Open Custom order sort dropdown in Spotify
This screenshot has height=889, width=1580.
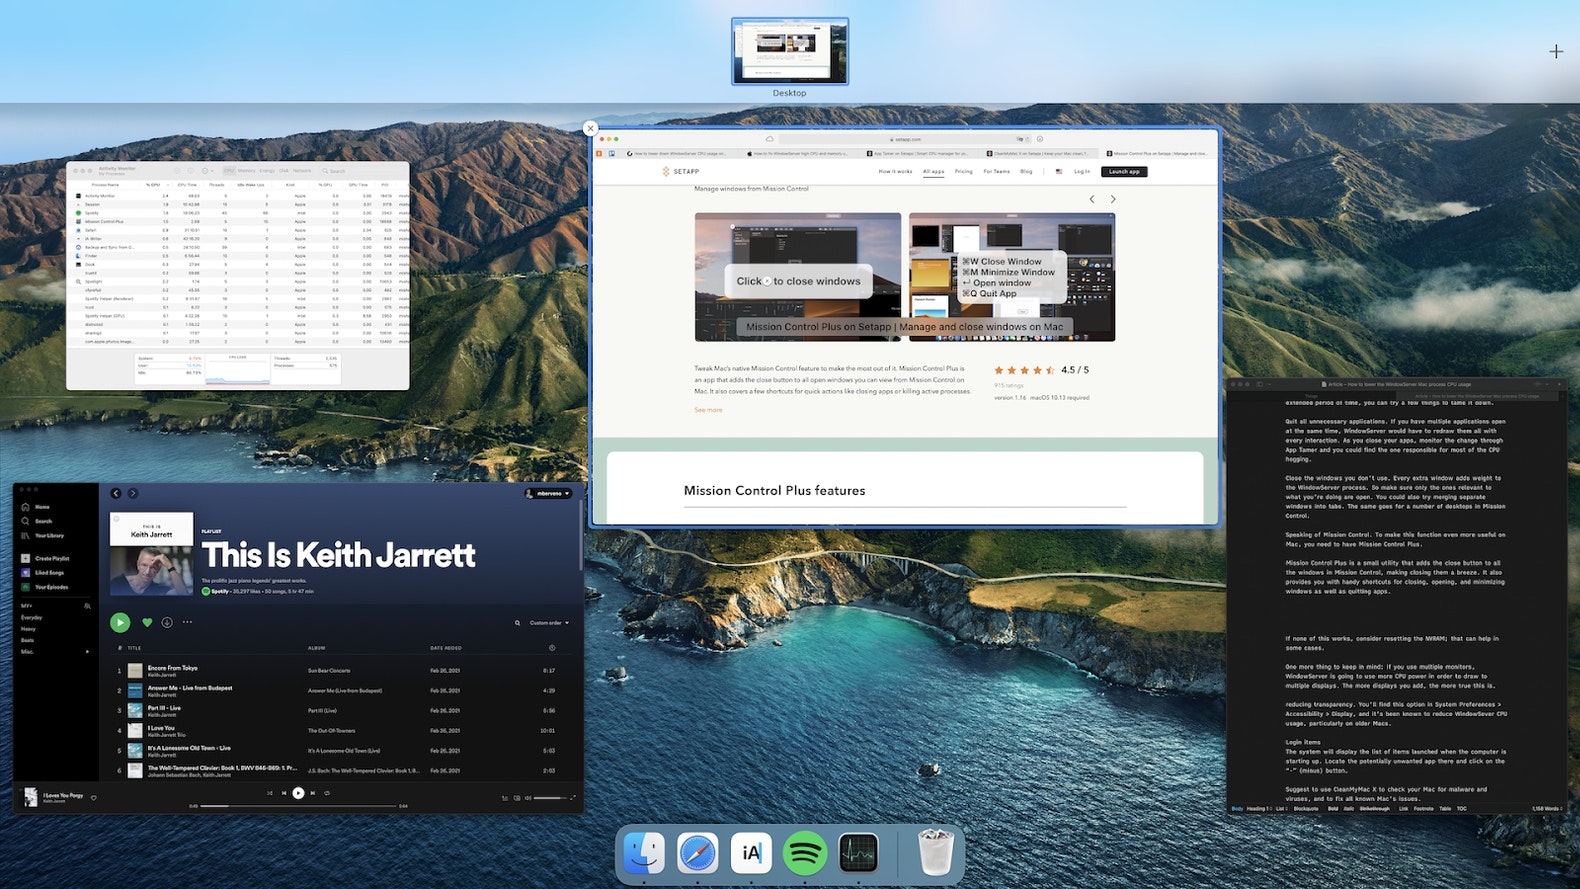tap(549, 623)
